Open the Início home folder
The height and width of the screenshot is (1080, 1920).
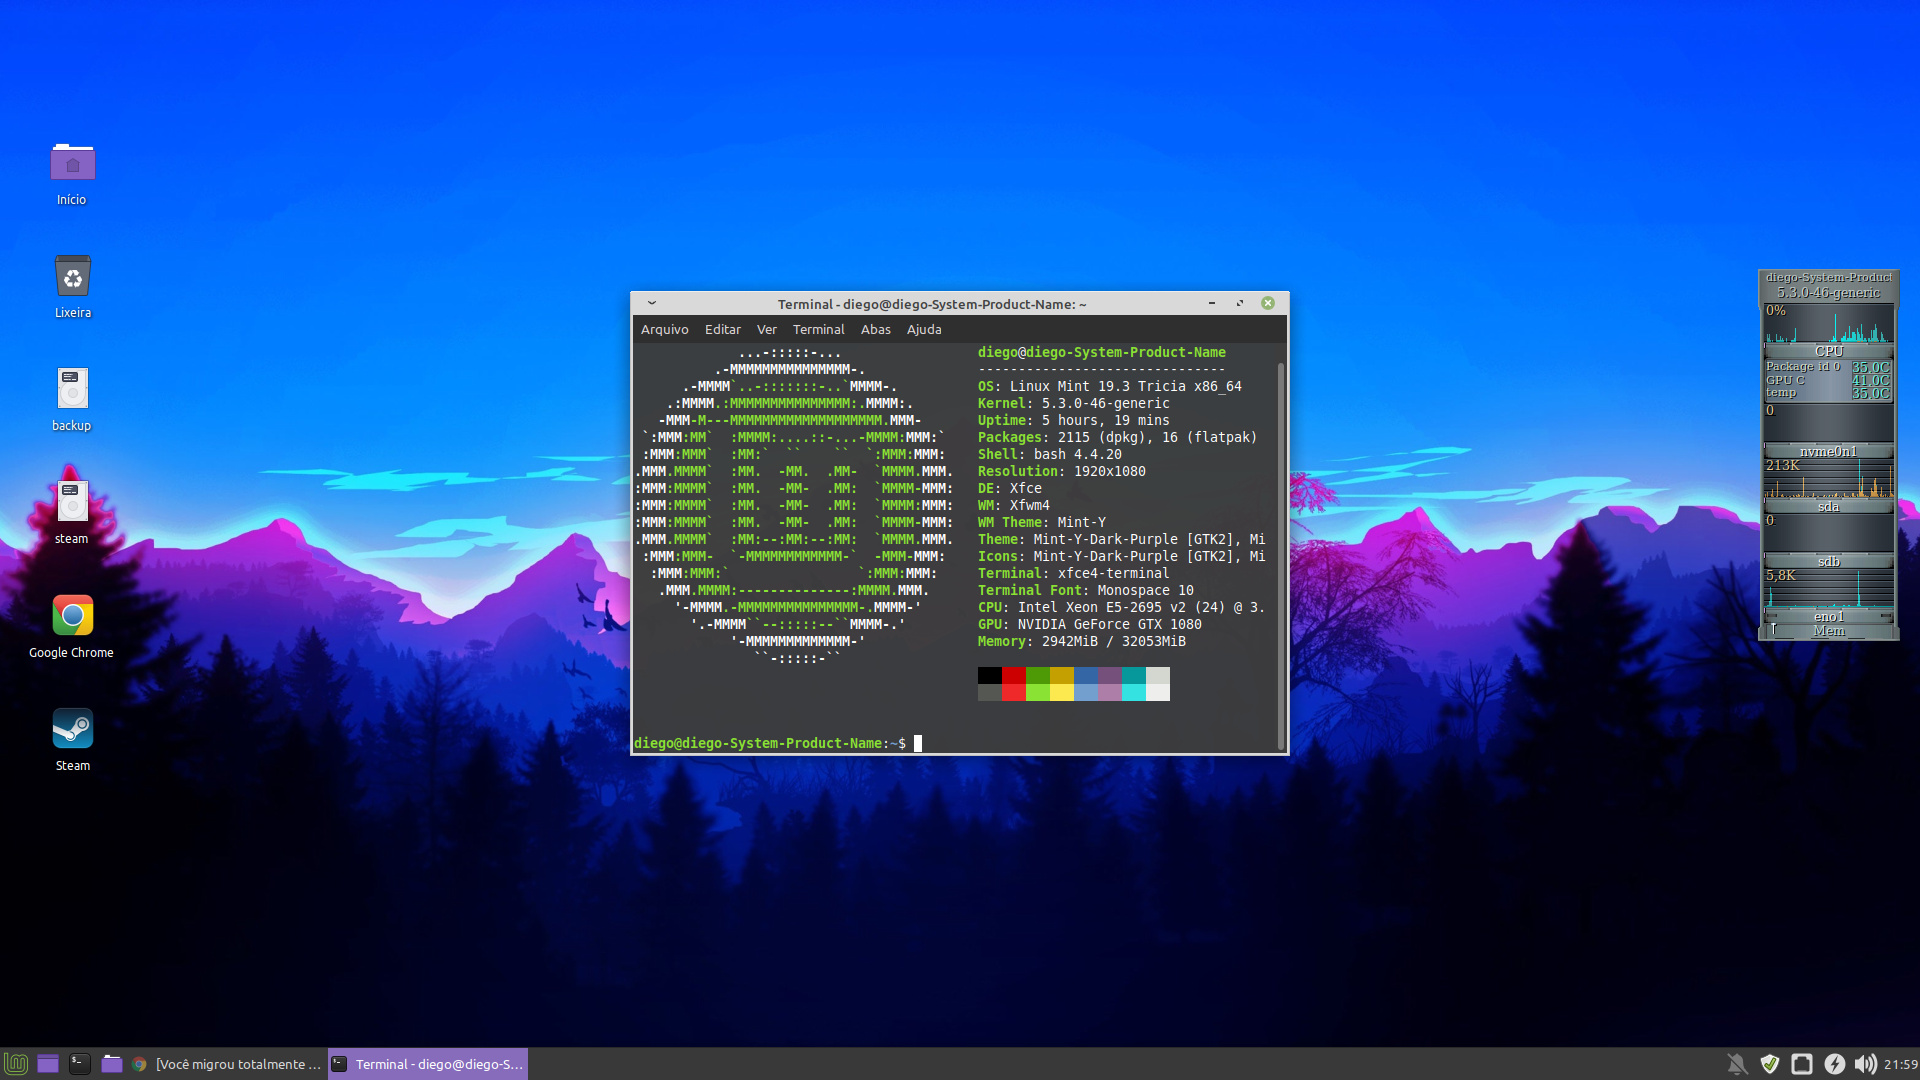coord(72,163)
